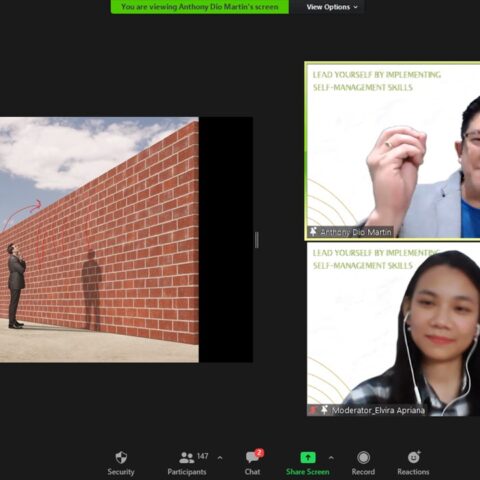Select Anthony Dio Martin's video tile

coord(392,150)
